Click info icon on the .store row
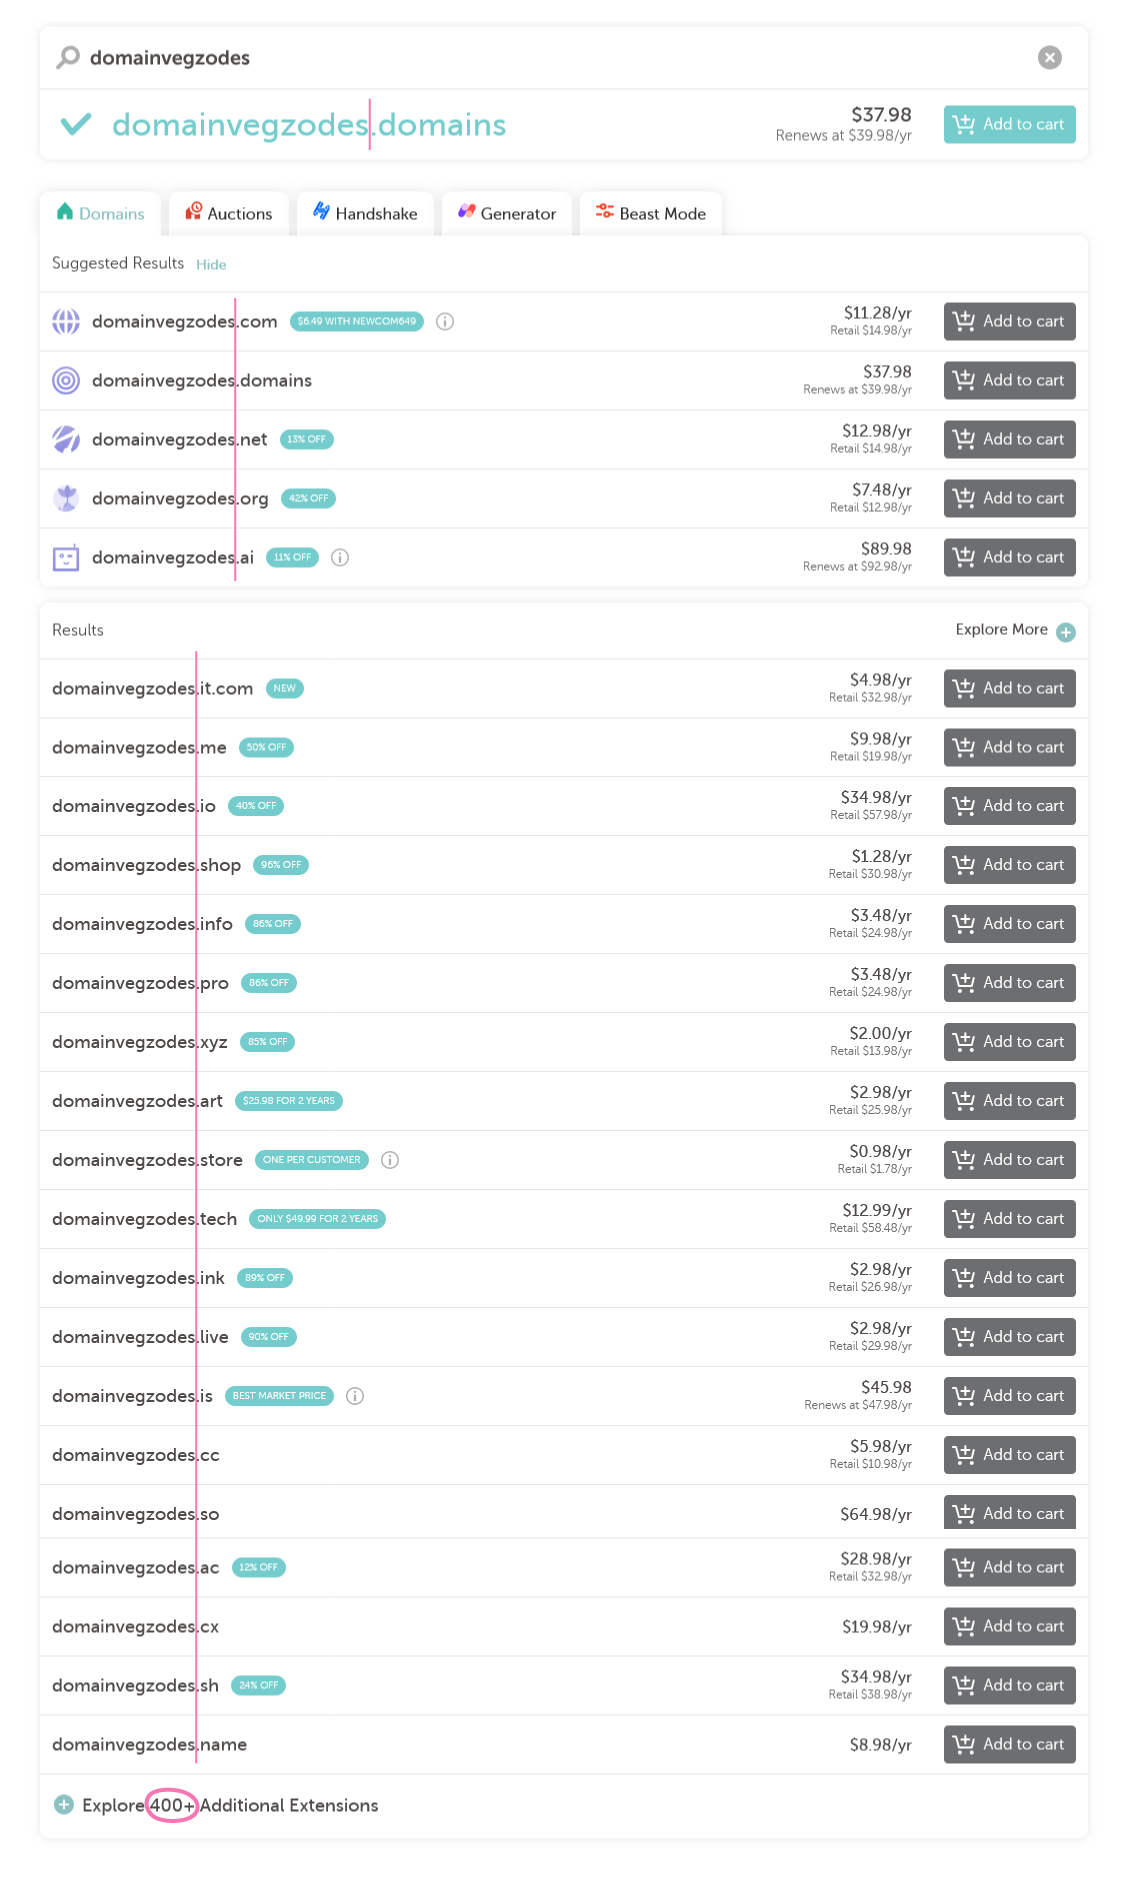 click(x=390, y=1160)
